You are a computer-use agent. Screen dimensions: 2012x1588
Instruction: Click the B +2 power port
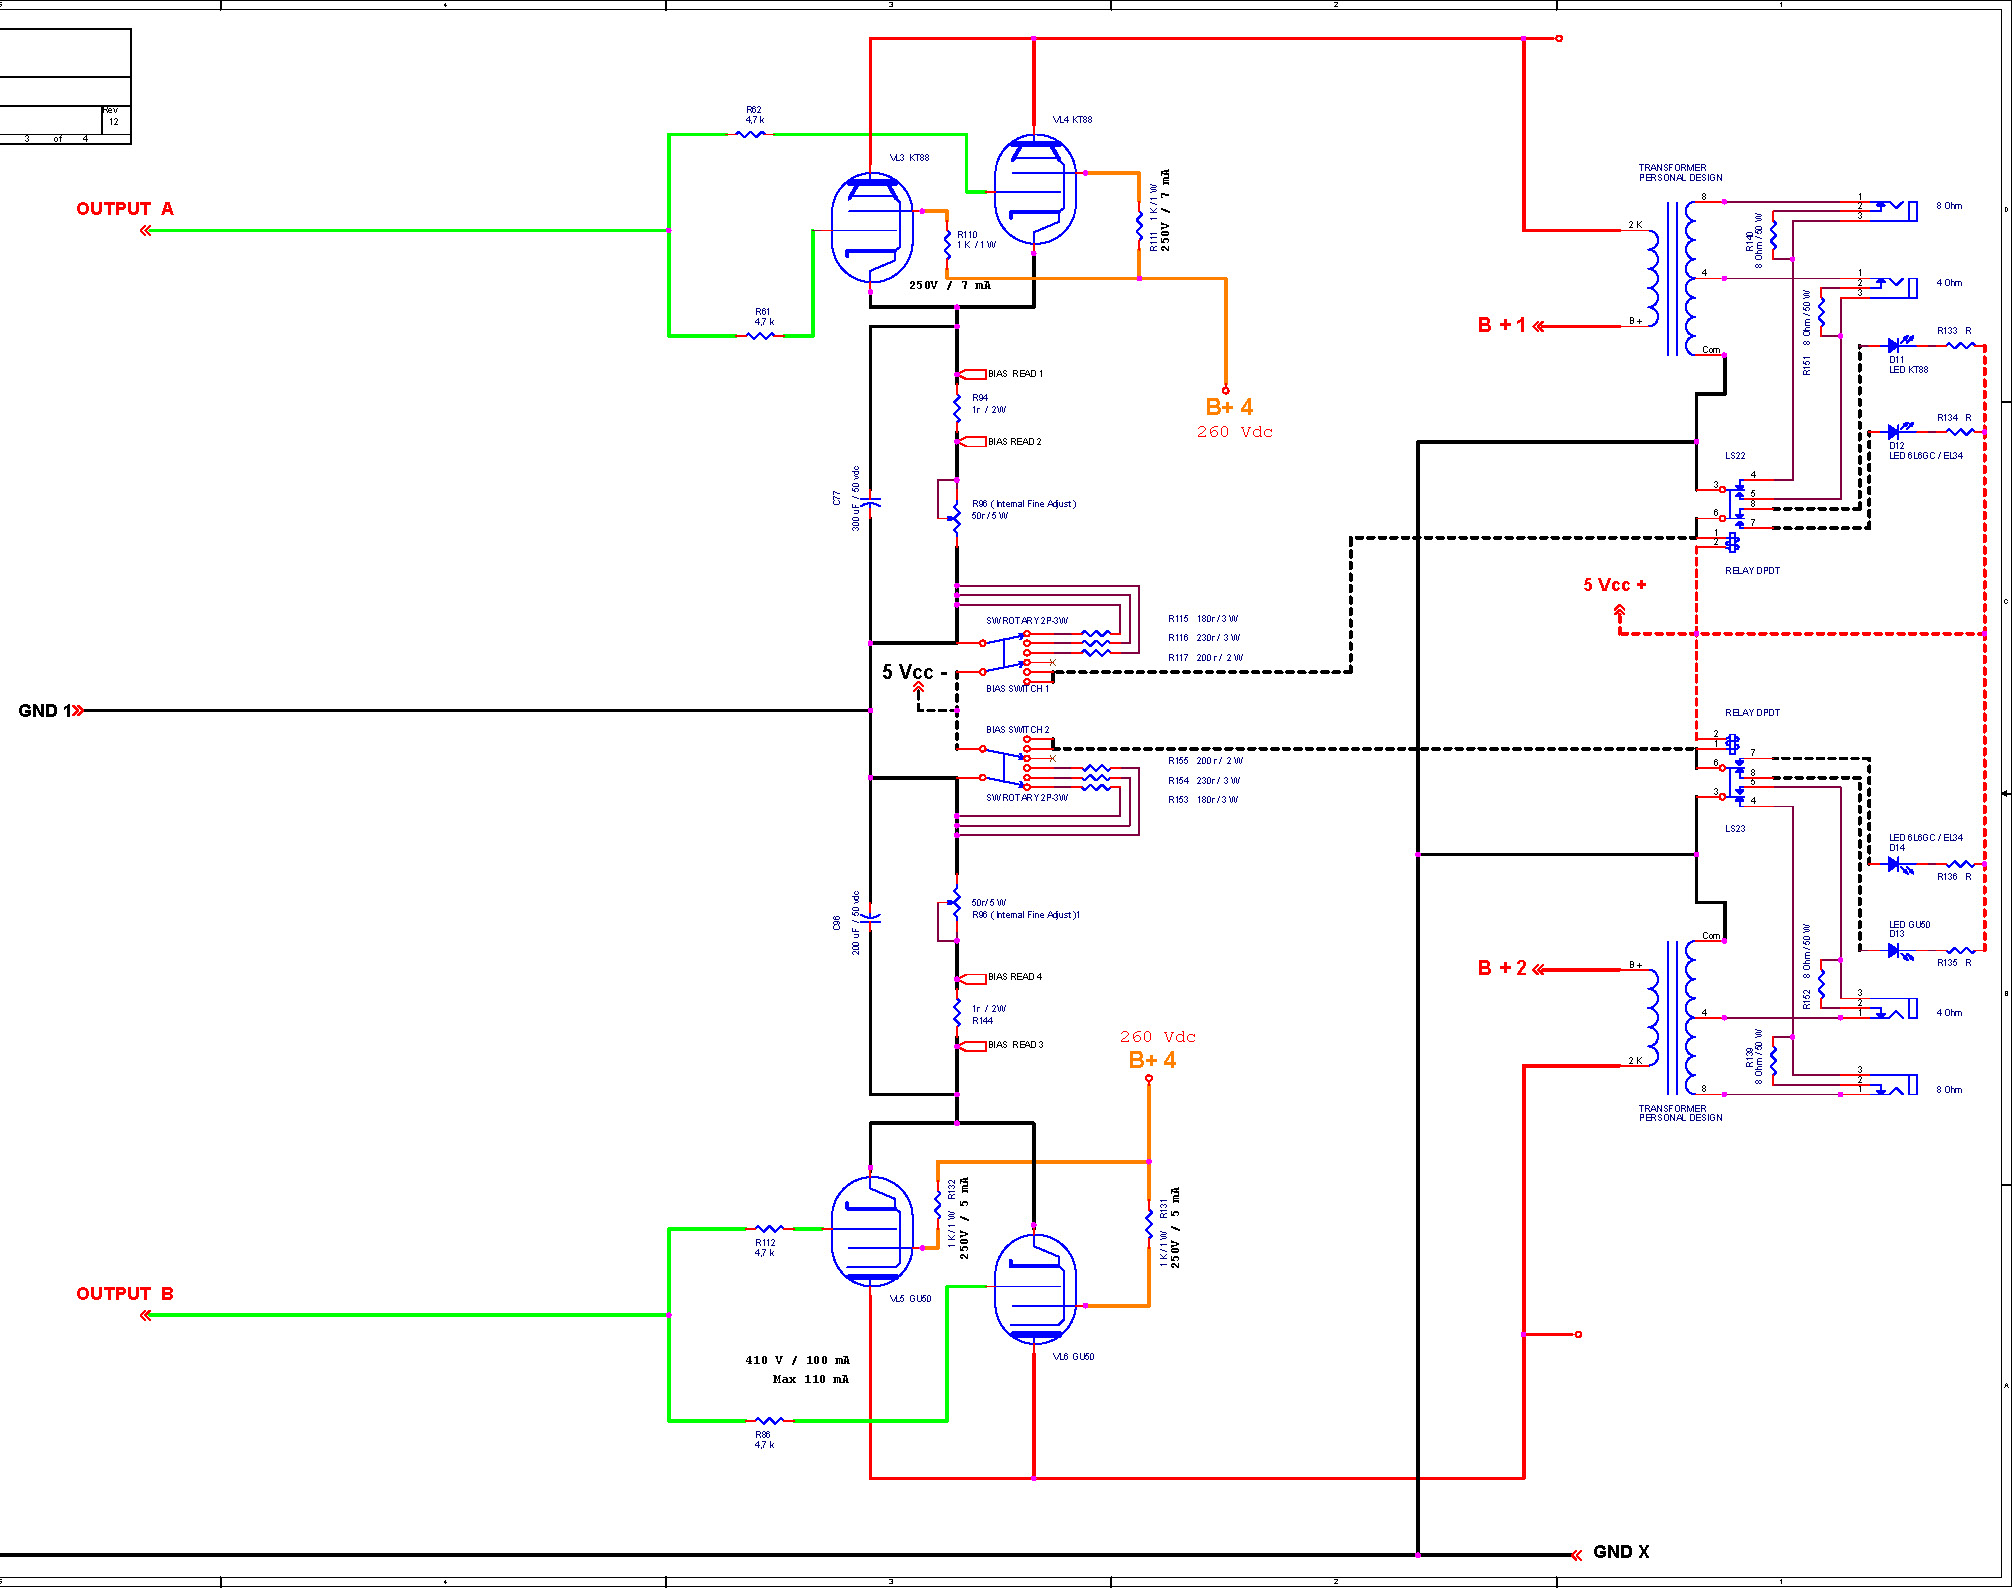(1503, 968)
